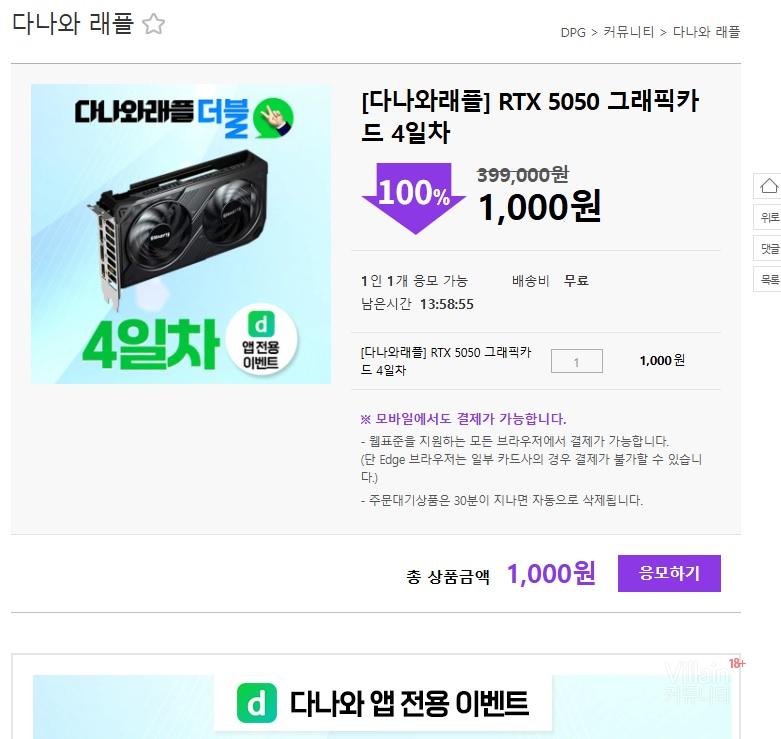Open the DPG breadcrumb link
Screen dimensions: 781x739
point(573,32)
